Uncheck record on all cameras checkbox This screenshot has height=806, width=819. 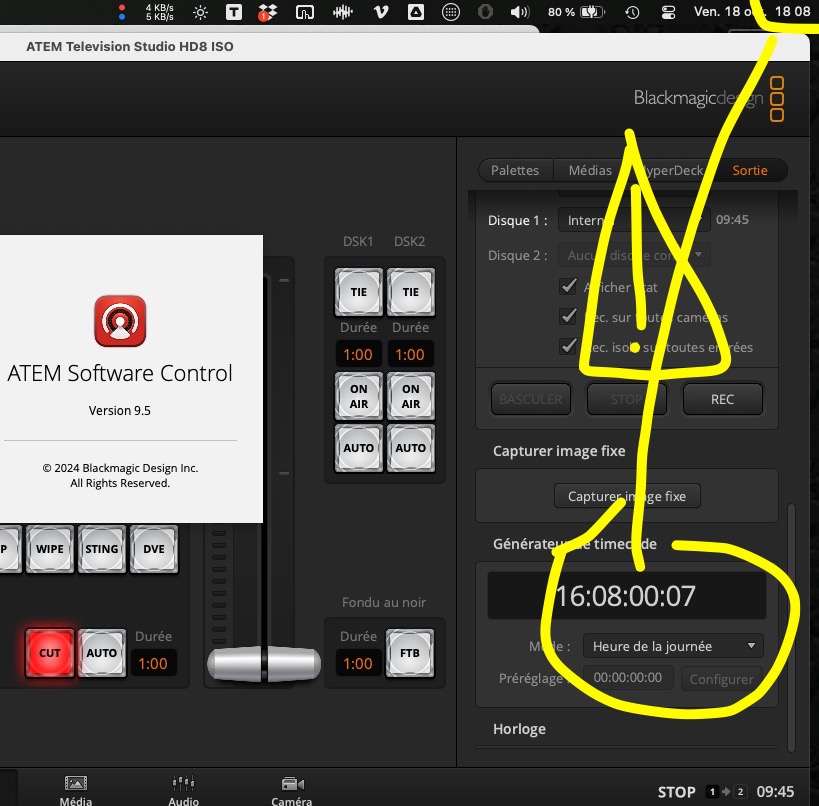click(568, 316)
